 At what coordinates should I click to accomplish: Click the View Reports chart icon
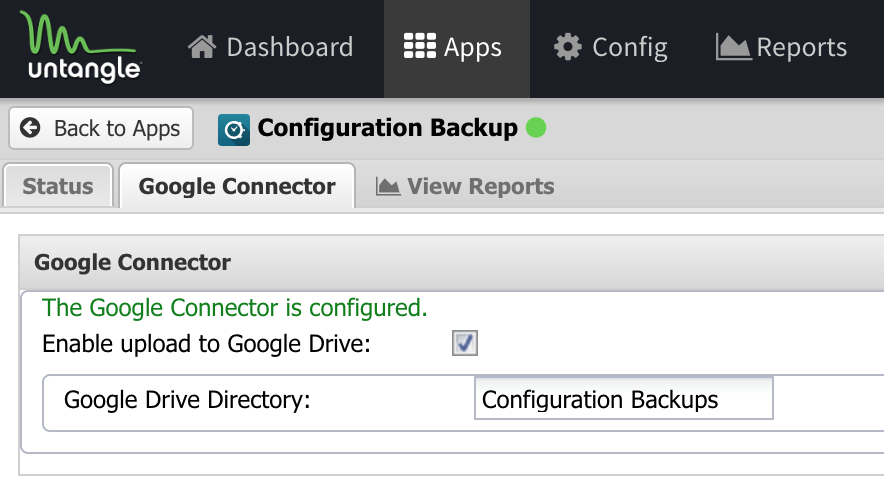click(388, 187)
